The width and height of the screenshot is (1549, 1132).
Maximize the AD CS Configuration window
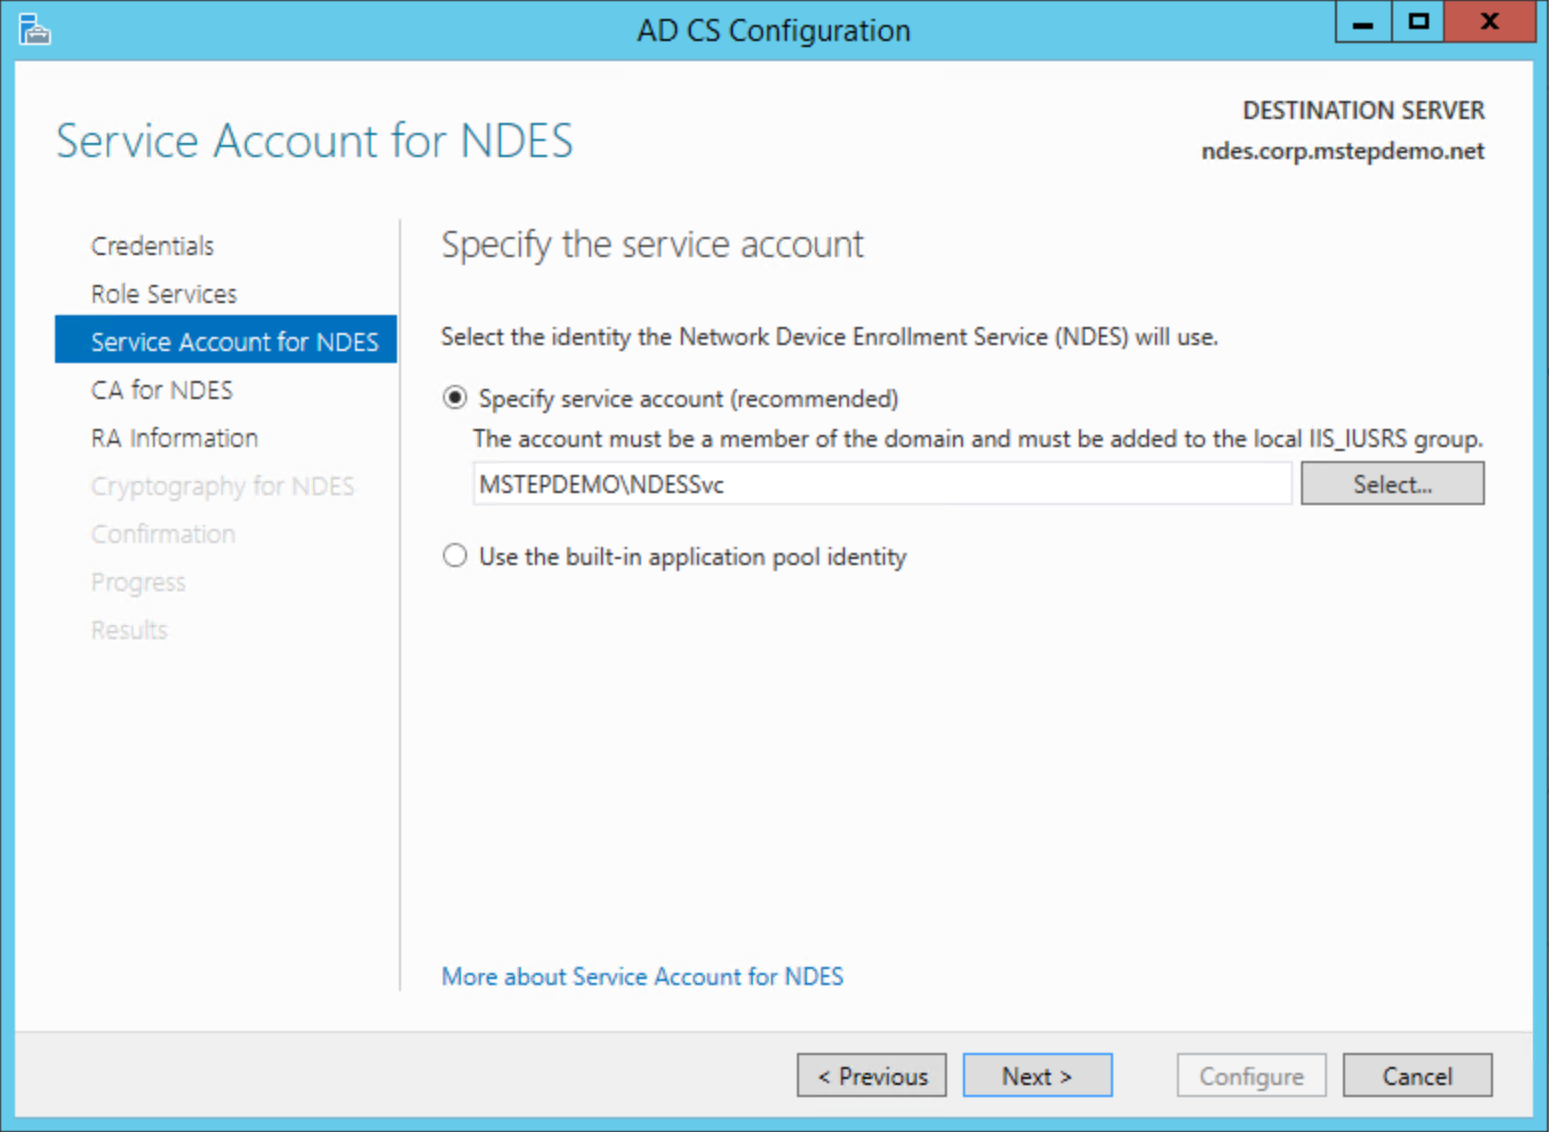pyautogui.click(x=1417, y=21)
